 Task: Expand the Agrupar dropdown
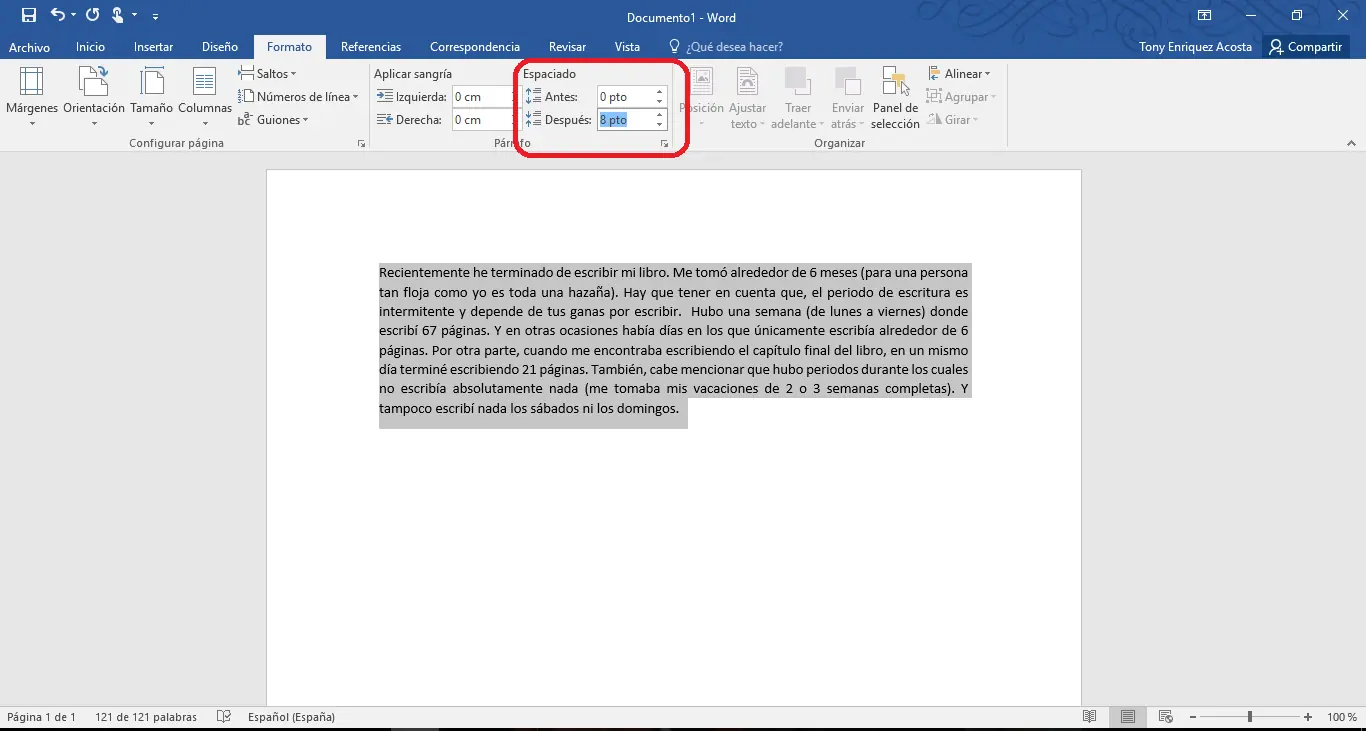959,97
